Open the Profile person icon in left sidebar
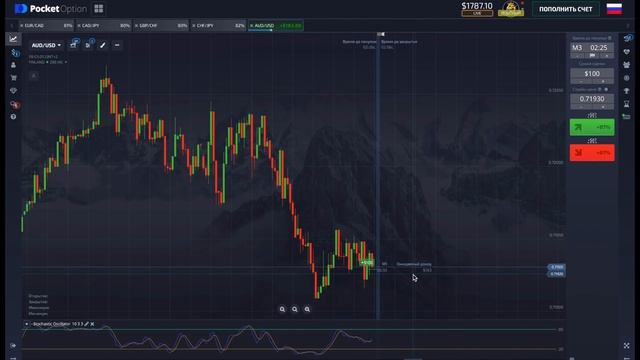The image size is (640, 360). 13,65
